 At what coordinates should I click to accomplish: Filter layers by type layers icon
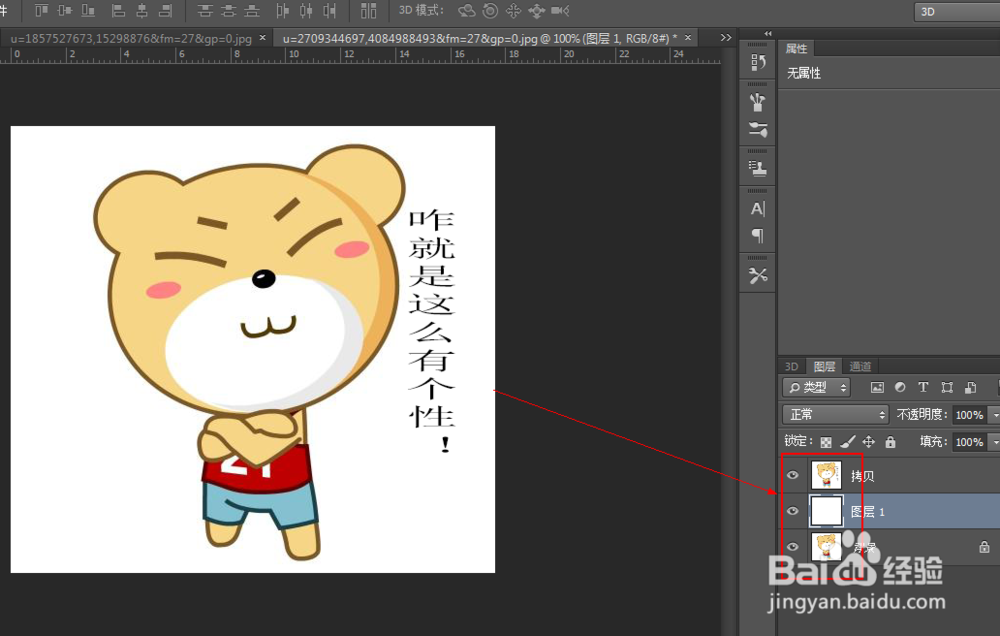tap(923, 387)
